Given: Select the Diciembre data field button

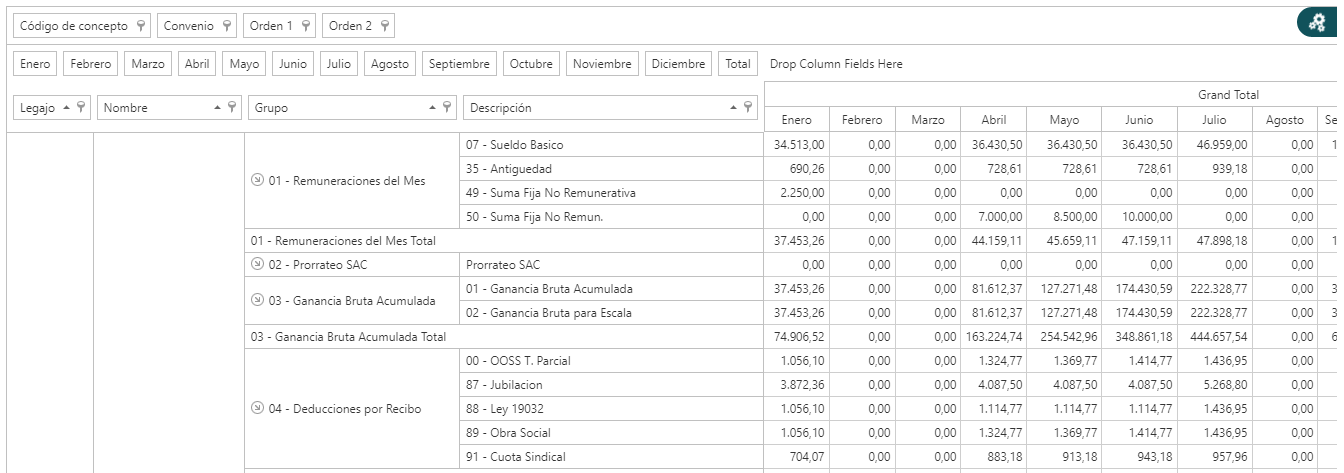Looking at the screenshot, I should click(x=678, y=64).
